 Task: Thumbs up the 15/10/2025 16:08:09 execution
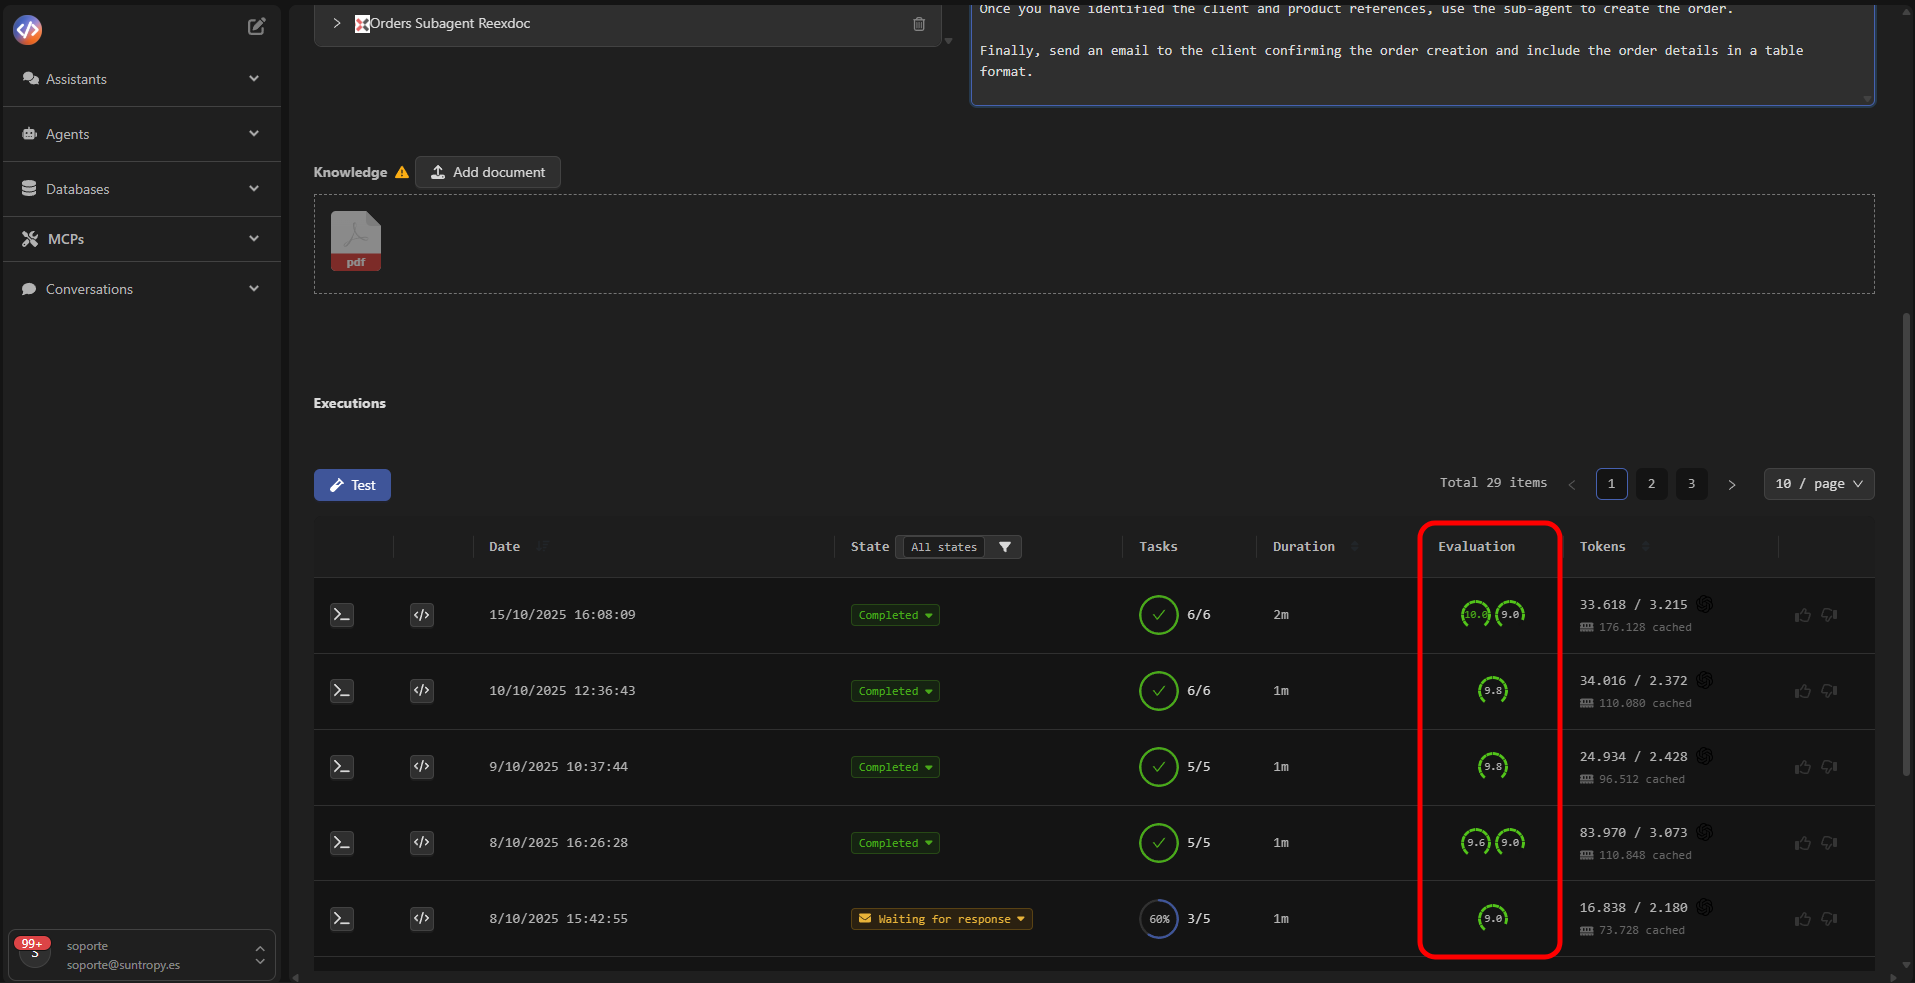1803,615
